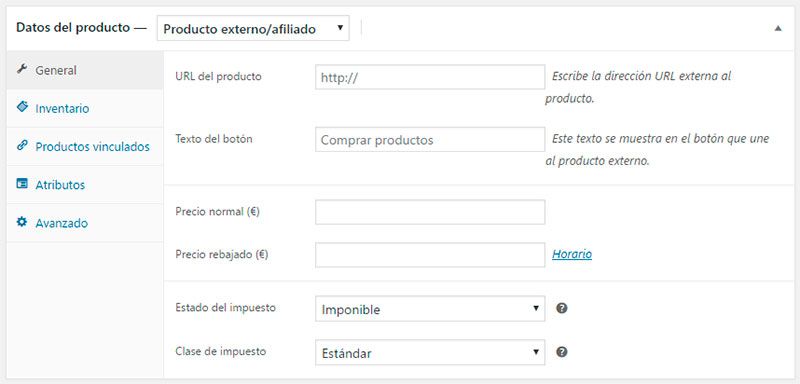Click the Atributos list icon
The height and width of the screenshot is (384, 800).
21,184
